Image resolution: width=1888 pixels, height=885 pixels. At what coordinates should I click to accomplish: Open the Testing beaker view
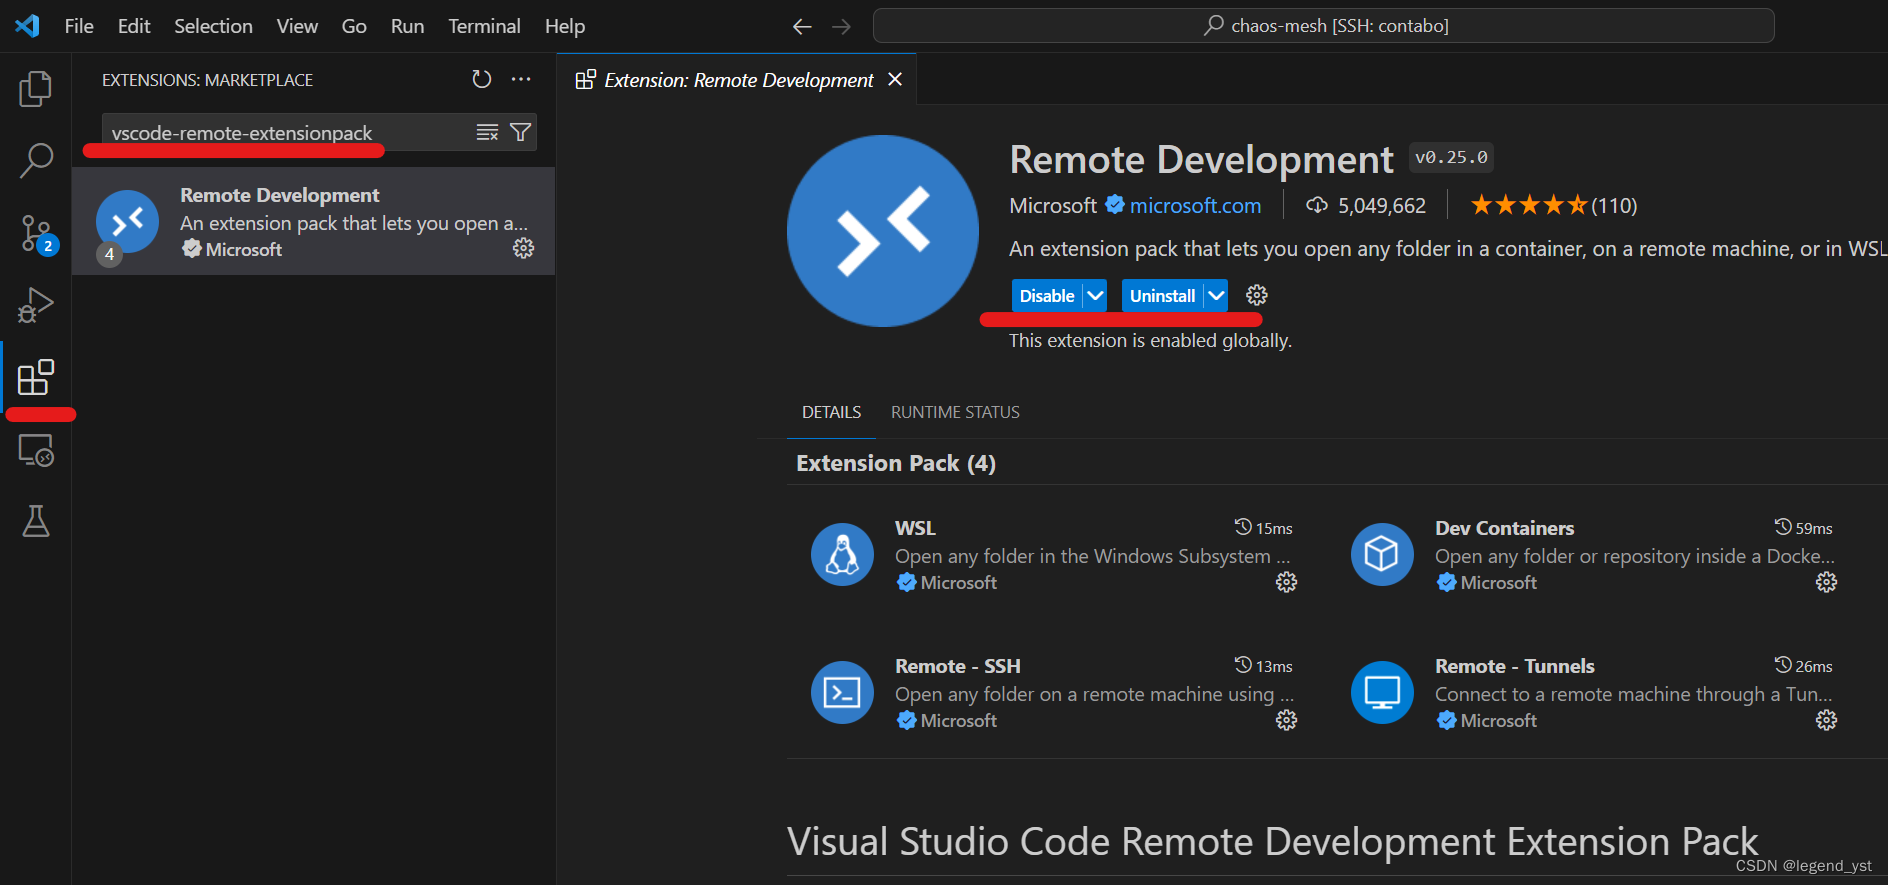point(36,521)
